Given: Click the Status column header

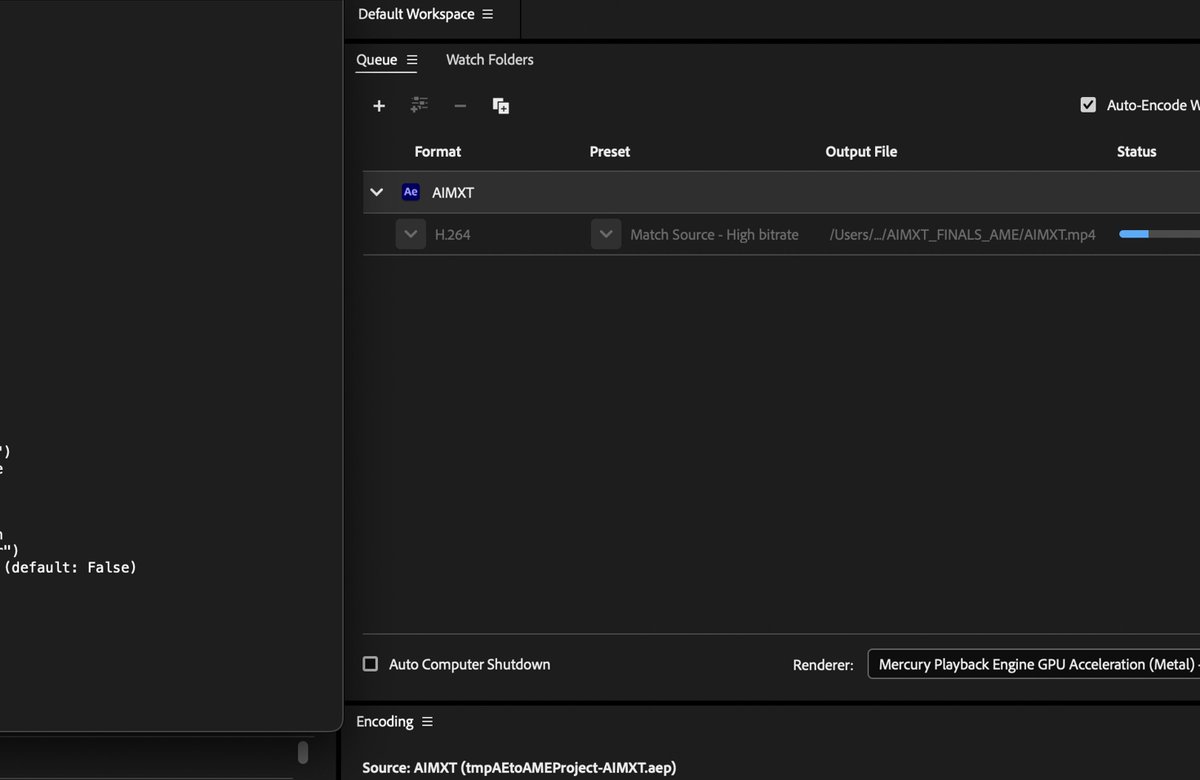Looking at the screenshot, I should tap(1137, 152).
